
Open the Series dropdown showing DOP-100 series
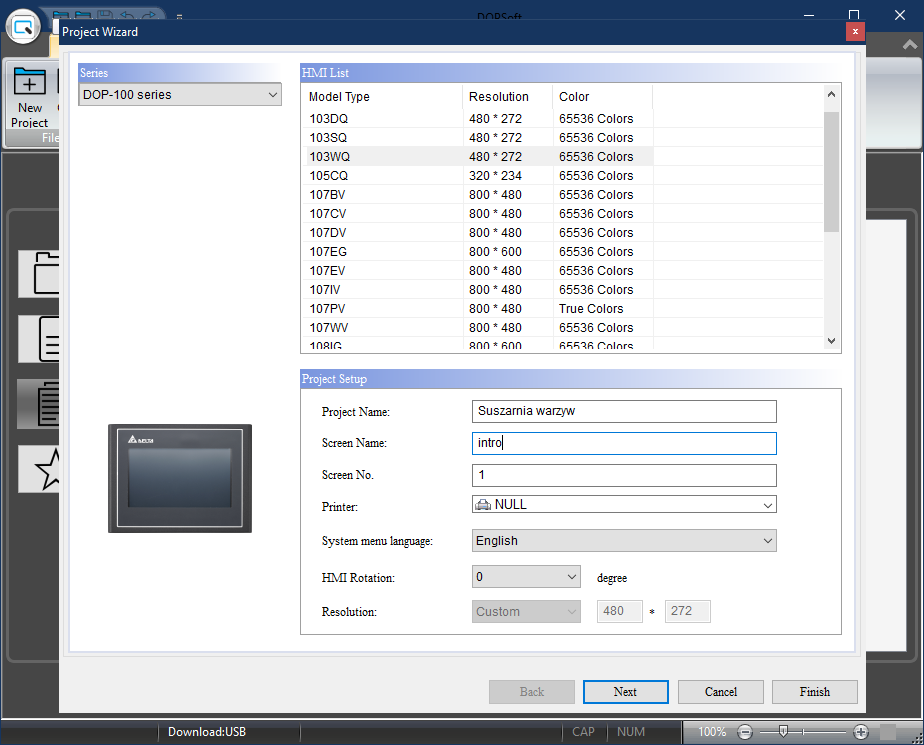point(180,95)
